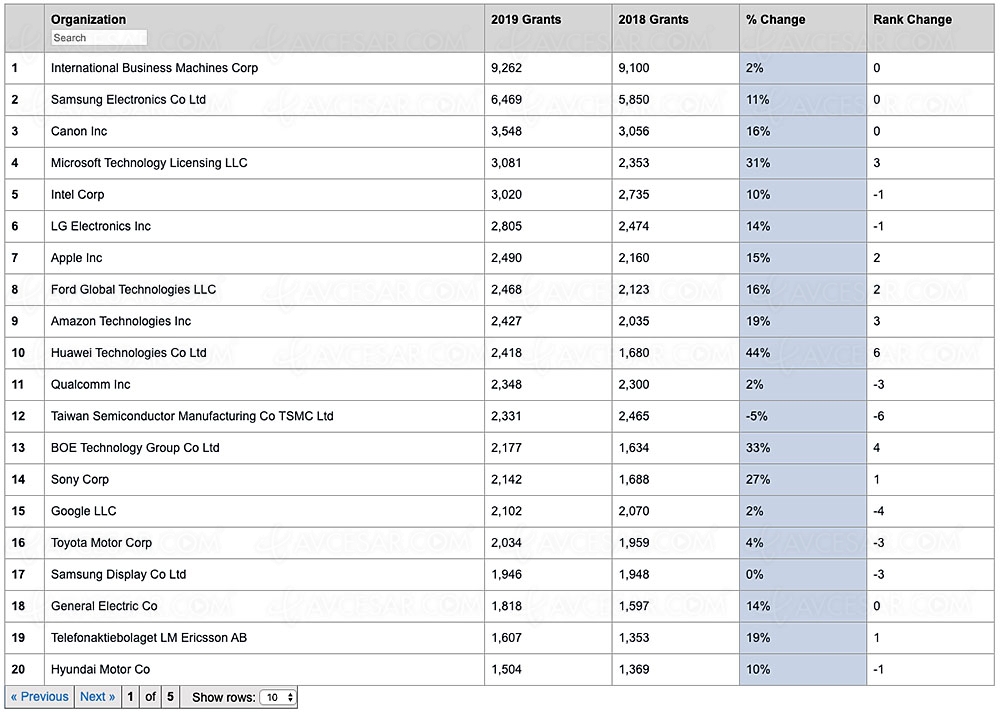Screen dimensions: 1000x714
Task: Click the Huawei Technologies Co Ltd entry
Action: (129, 353)
